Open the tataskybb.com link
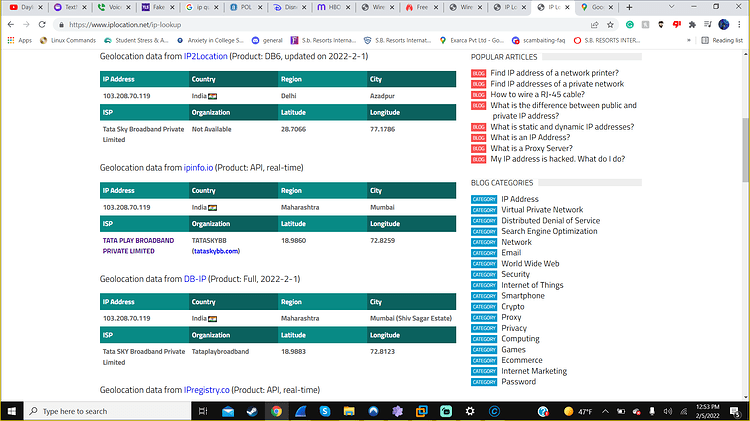 click(216, 251)
